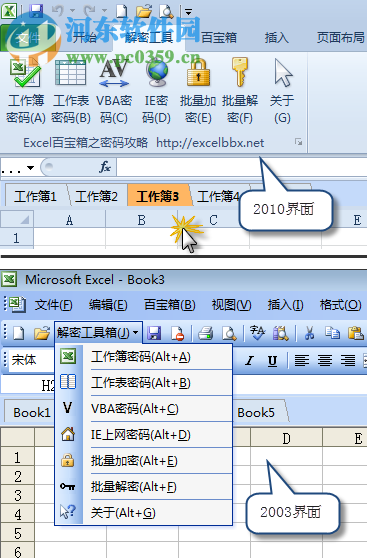The height and width of the screenshot is (558, 367).
Task: Run 批量解密(F) key tool
Action: coord(240,92)
